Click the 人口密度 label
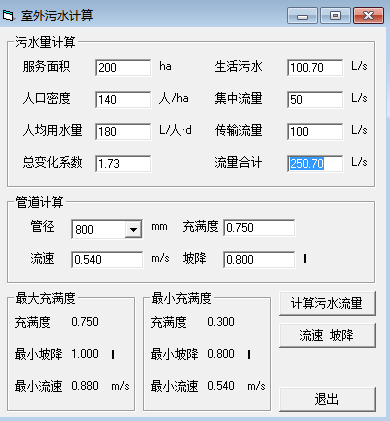390x421 pixels. pyautogui.click(x=46, y=99)
